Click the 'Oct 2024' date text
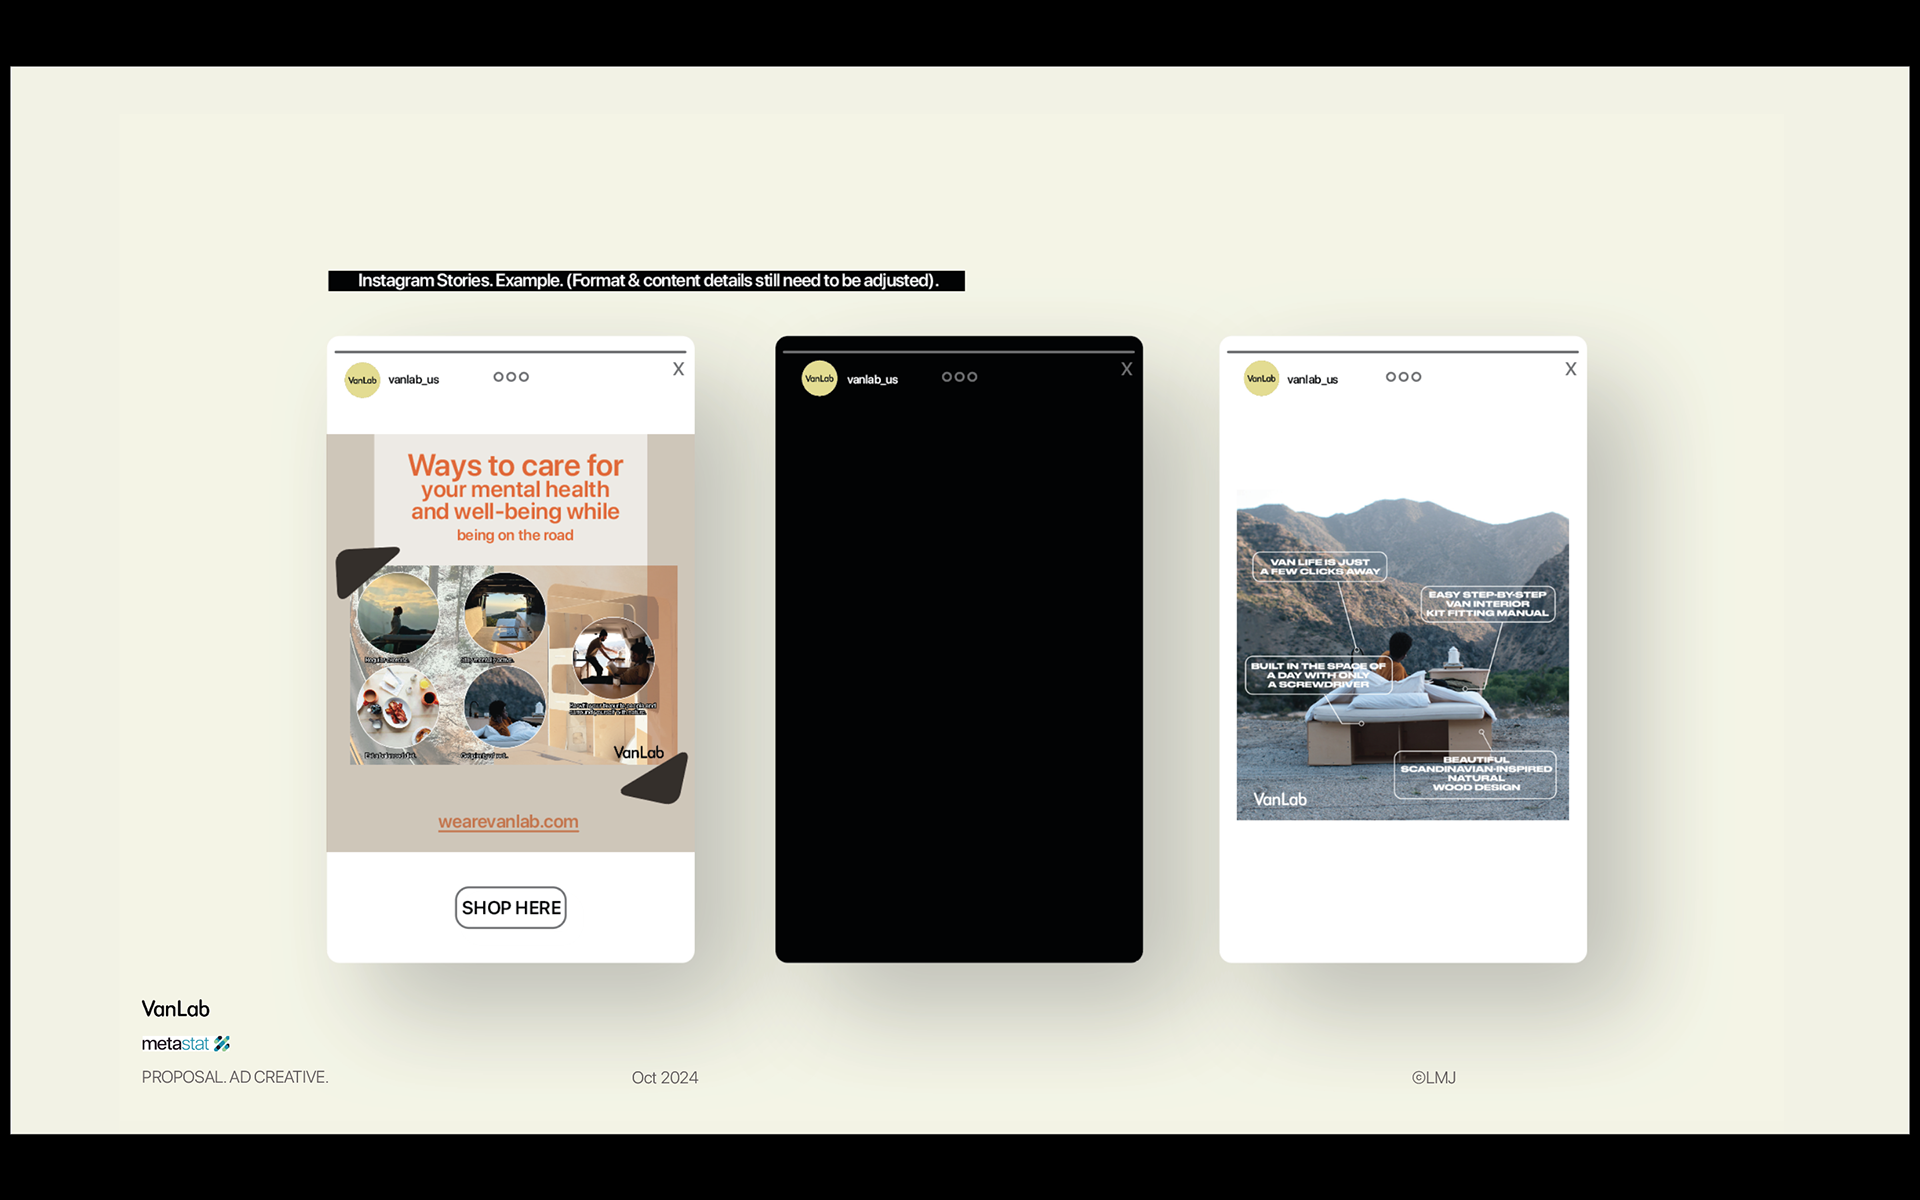The height and width of the screenshot is (1200, 1920). [x=665, y=1078]
